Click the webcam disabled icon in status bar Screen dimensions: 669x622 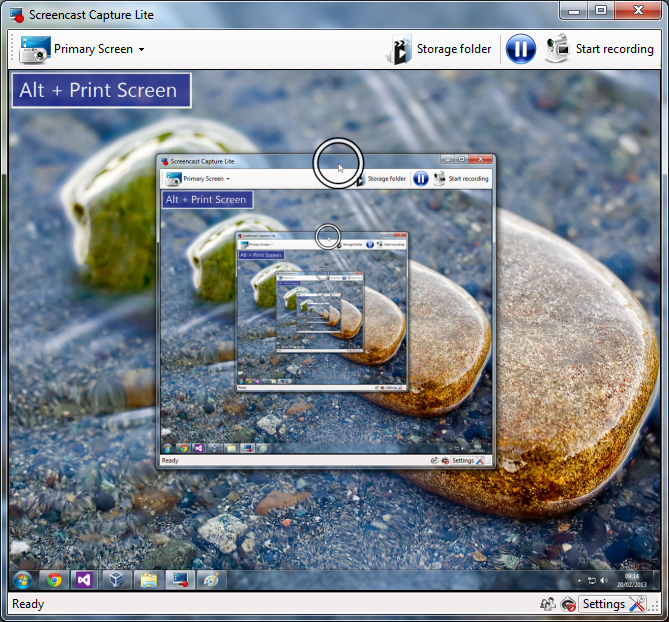[x=568, y=604]
